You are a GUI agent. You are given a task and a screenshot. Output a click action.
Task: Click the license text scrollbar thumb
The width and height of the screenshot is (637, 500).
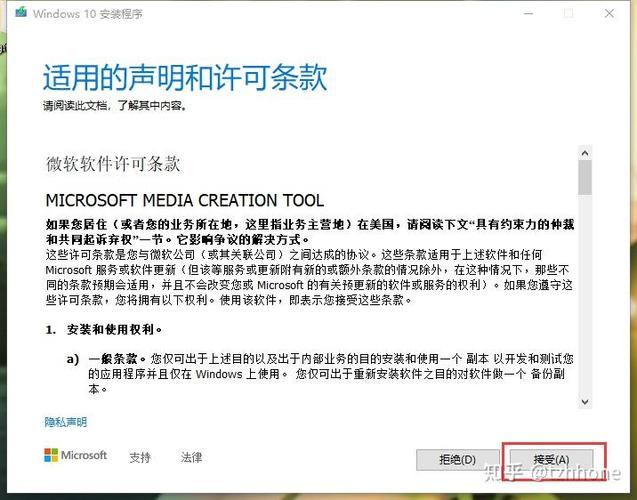[x=585, y=177]
